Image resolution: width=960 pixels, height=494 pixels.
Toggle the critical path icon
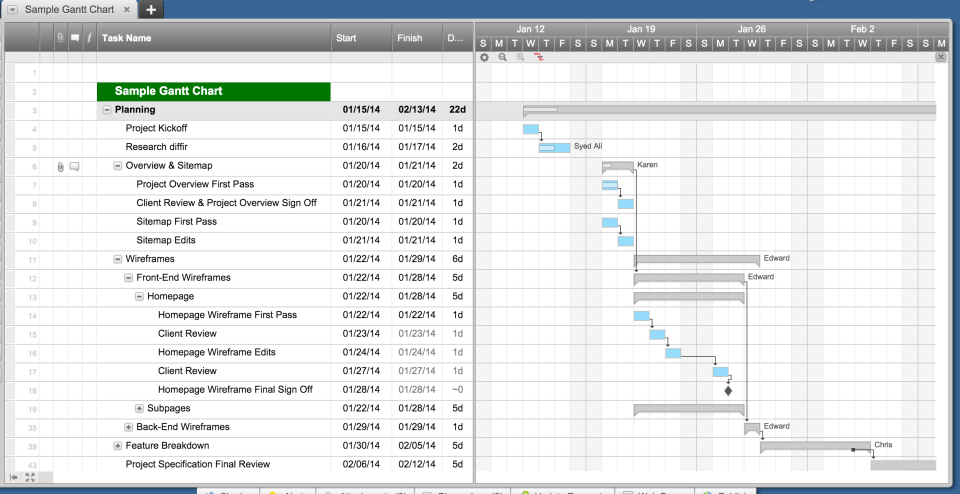539,58
